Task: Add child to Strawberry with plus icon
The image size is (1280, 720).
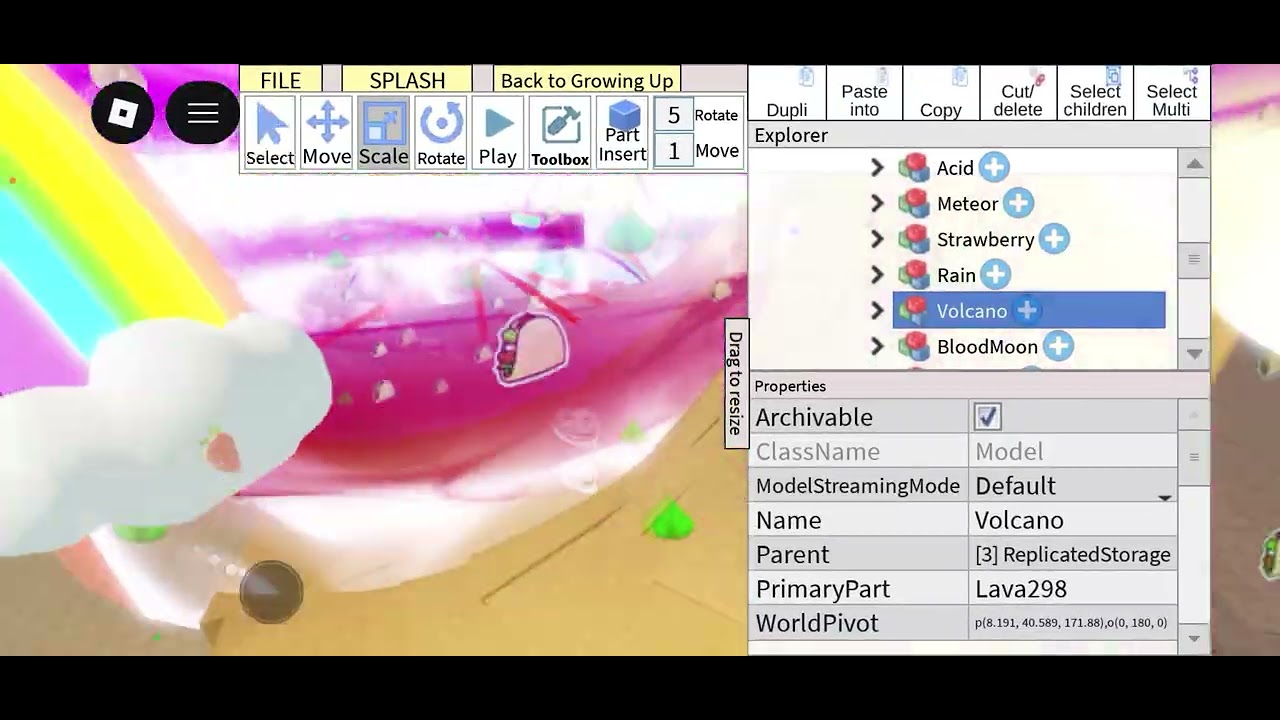Action: pos(1054,239)
